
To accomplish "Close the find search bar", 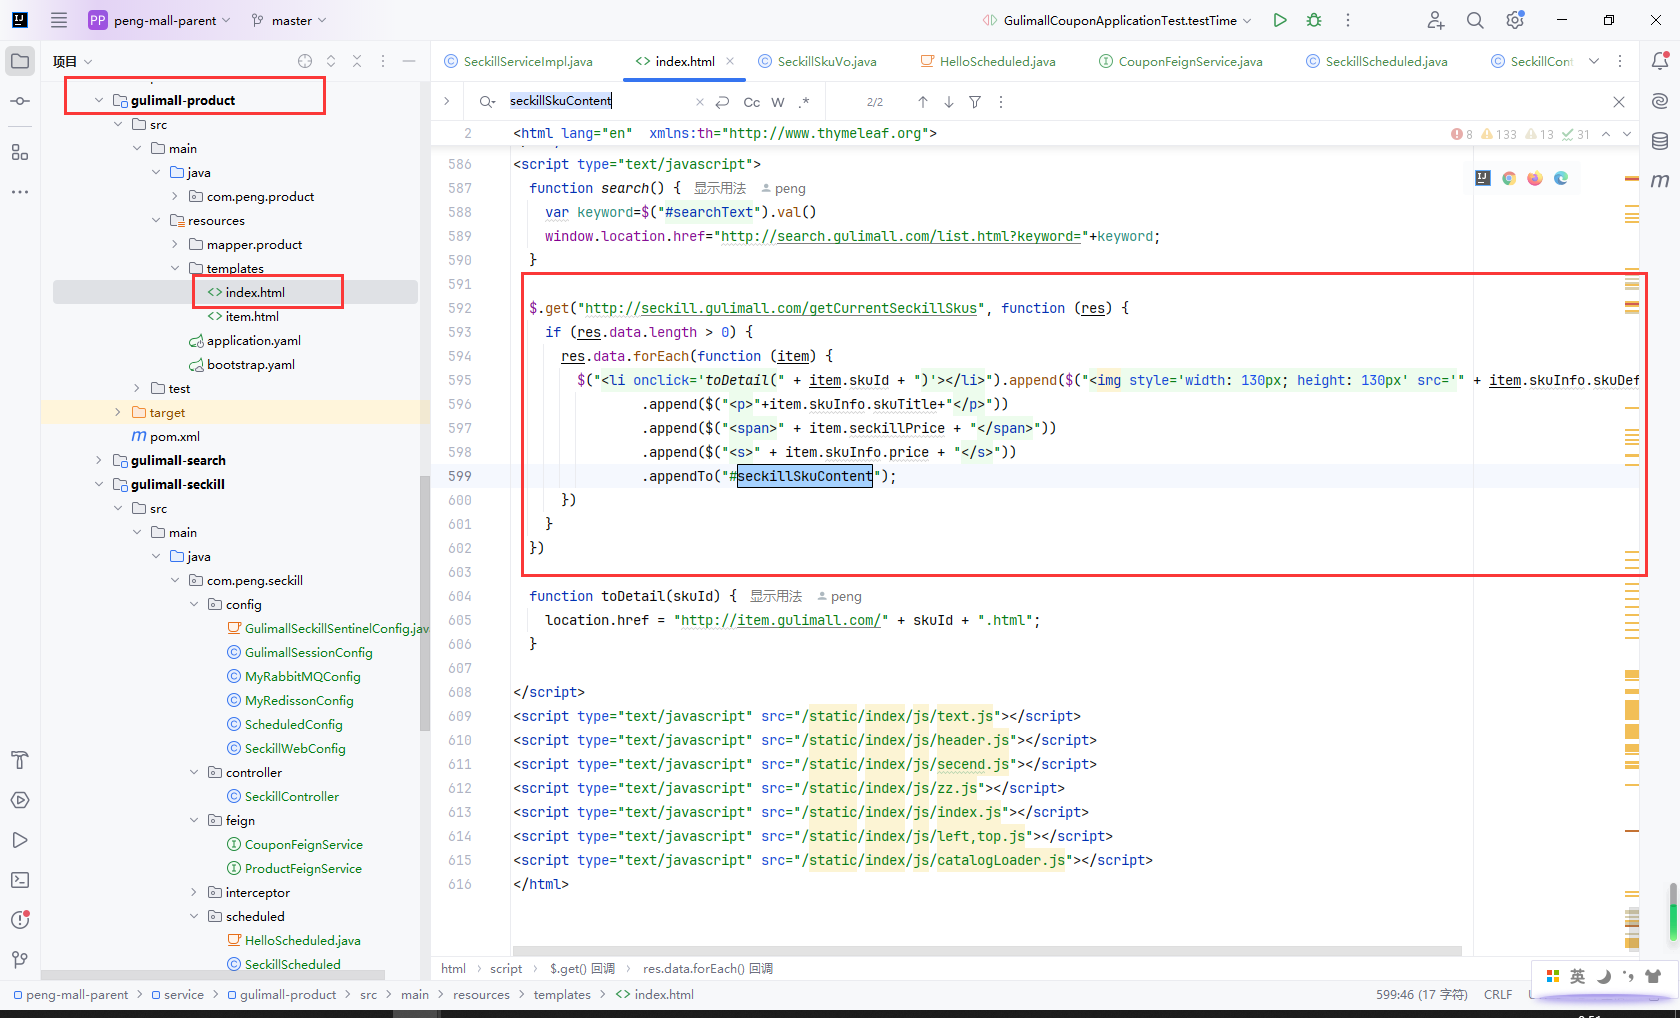I will 1619,102.
